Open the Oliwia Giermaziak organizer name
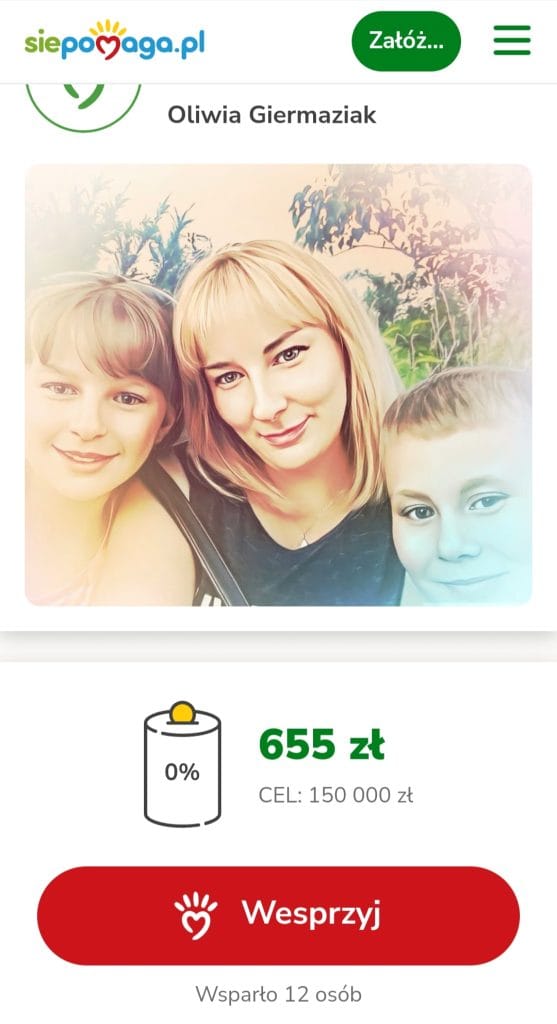Screen dimensions: 557x1024 [x=272, y=115]
